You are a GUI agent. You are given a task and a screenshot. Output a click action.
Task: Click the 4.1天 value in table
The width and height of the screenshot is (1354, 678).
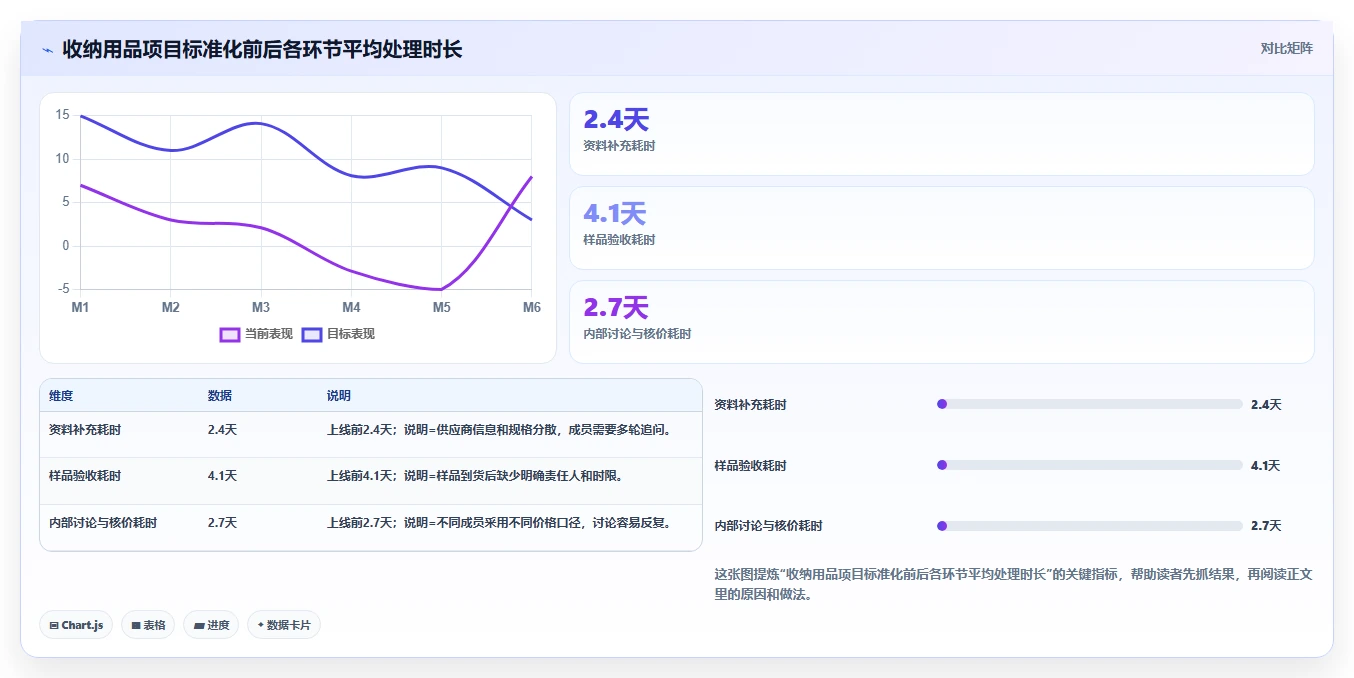tap(222, 476)
